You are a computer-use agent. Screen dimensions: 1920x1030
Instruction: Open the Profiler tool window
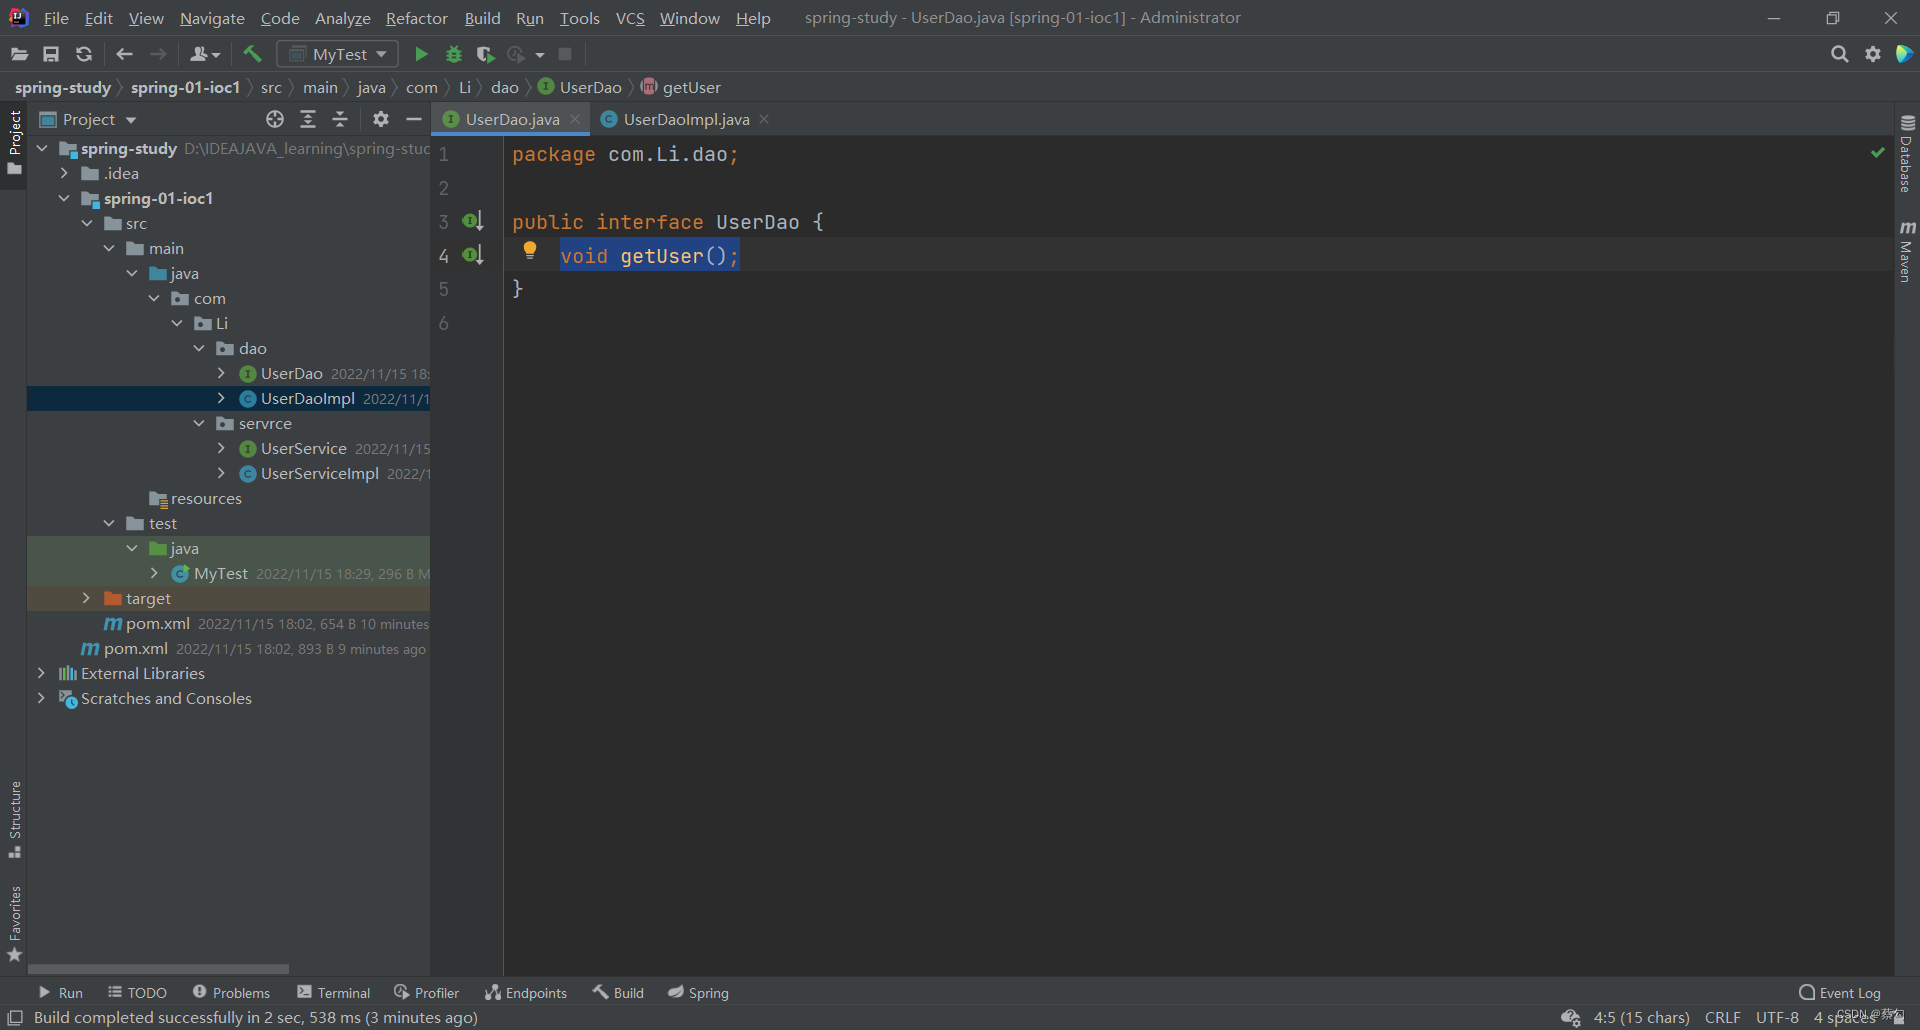pyautogui.click(x=427, y=992)
